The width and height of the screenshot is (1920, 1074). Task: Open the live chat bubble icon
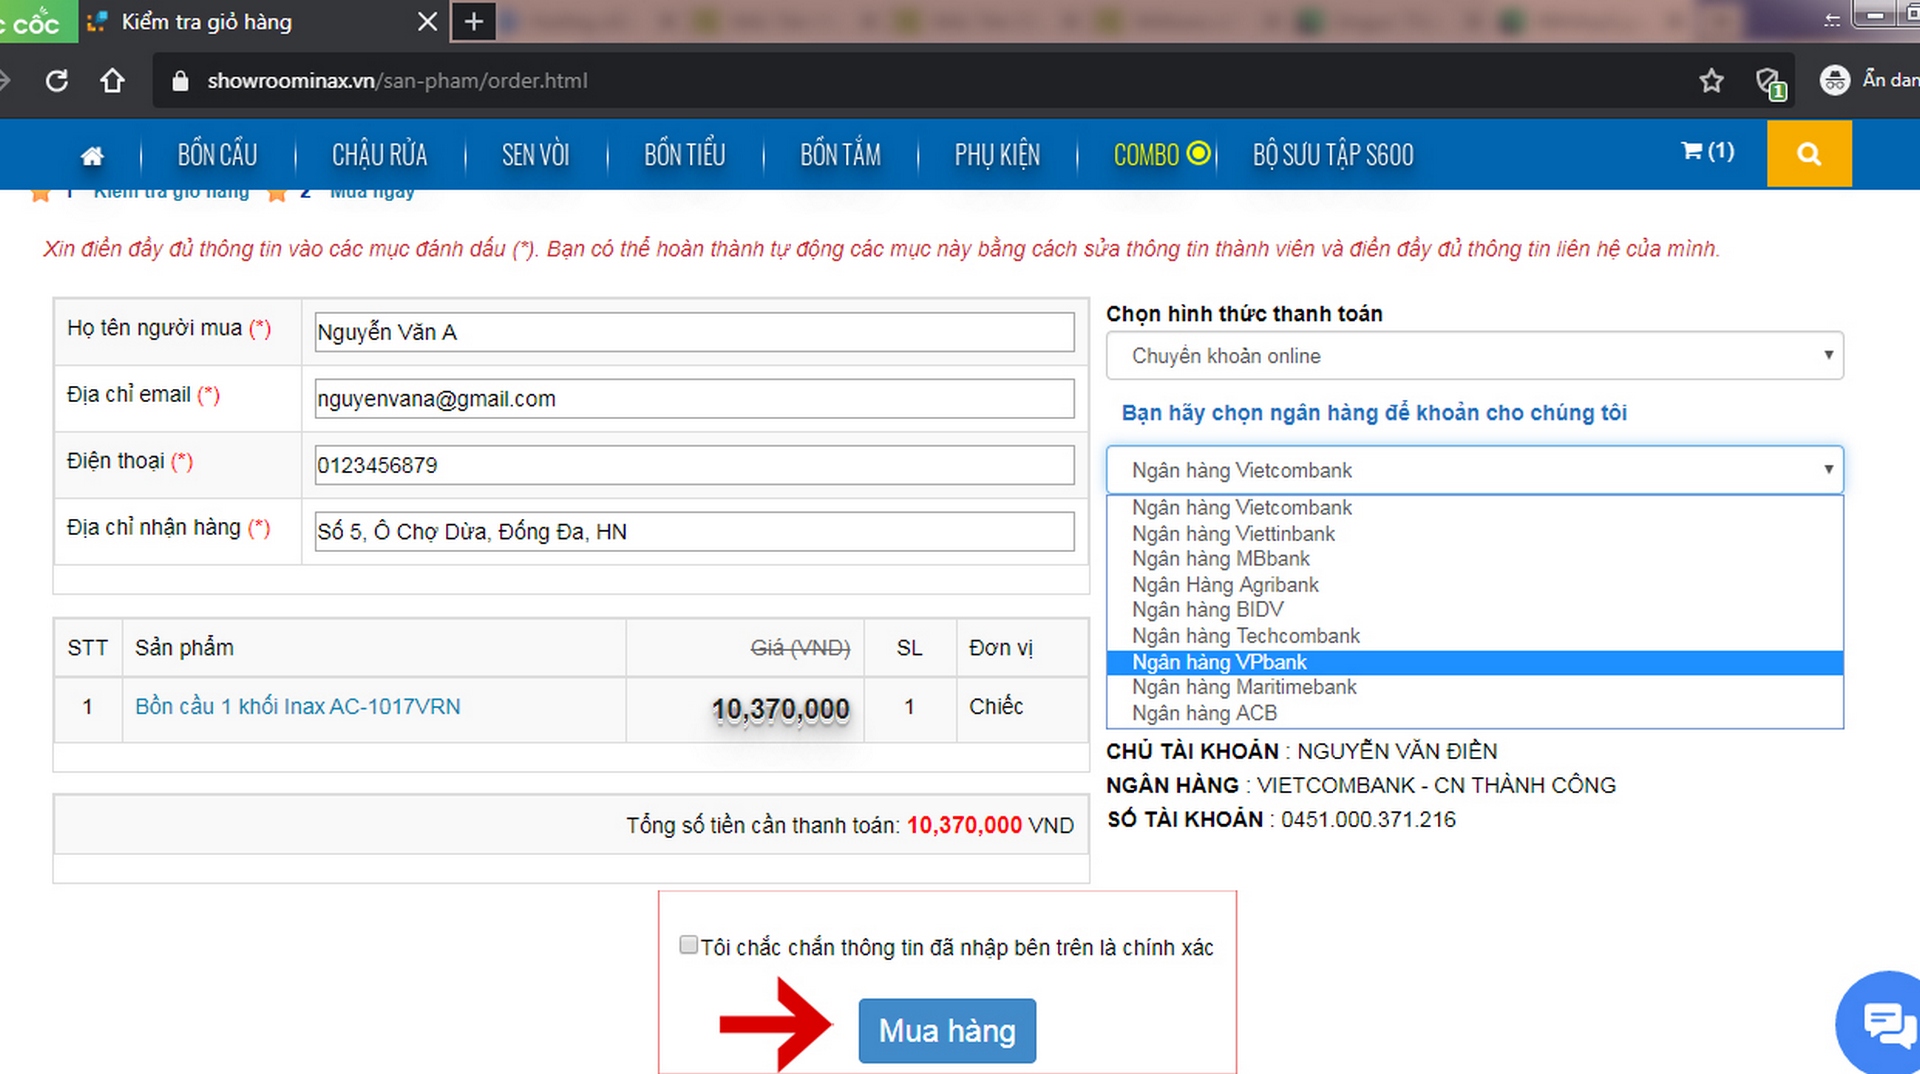(1886, 1023)
